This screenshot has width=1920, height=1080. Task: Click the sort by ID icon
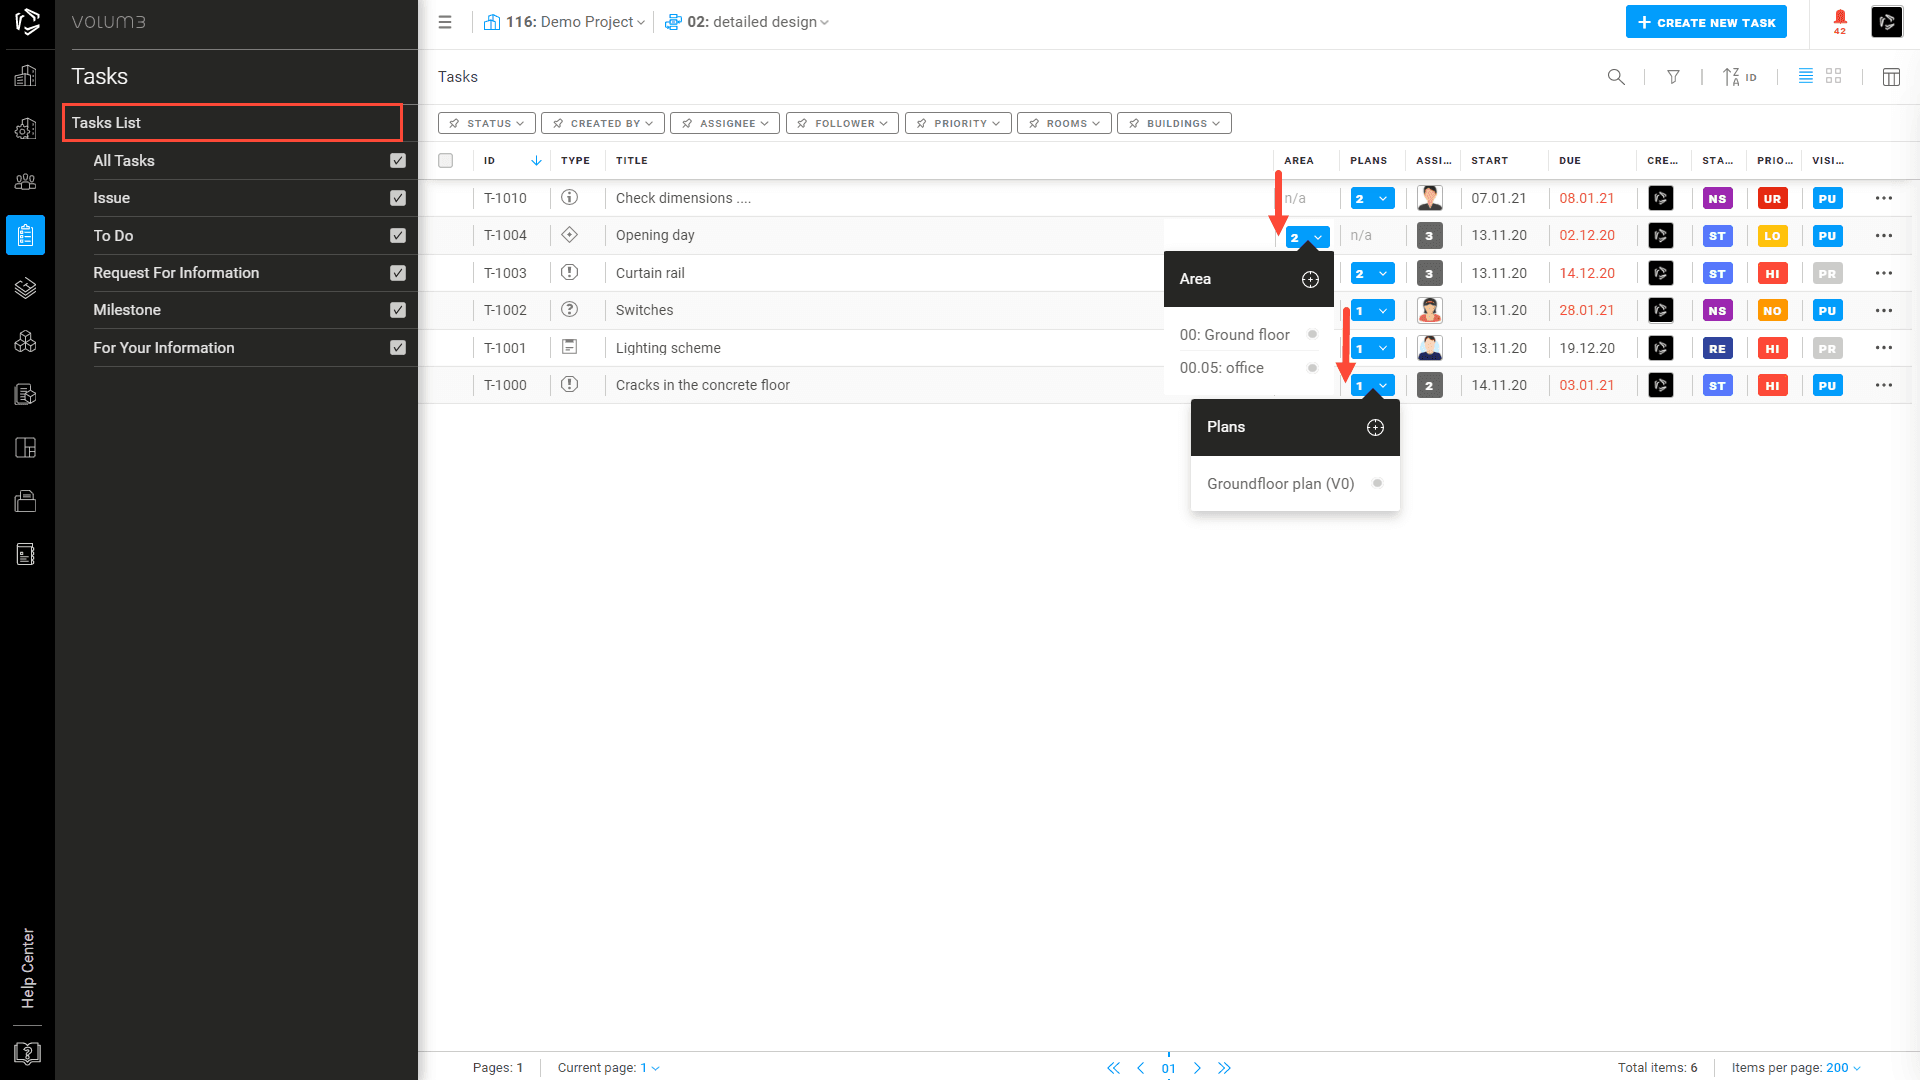[x=1739, y=77]
